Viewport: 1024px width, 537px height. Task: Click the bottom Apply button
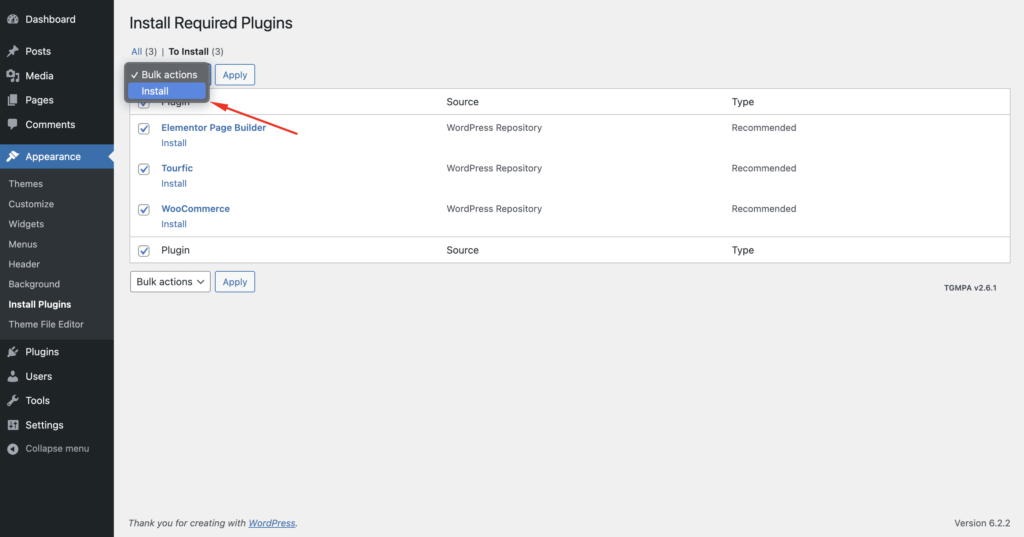click(x=234, y=282)
